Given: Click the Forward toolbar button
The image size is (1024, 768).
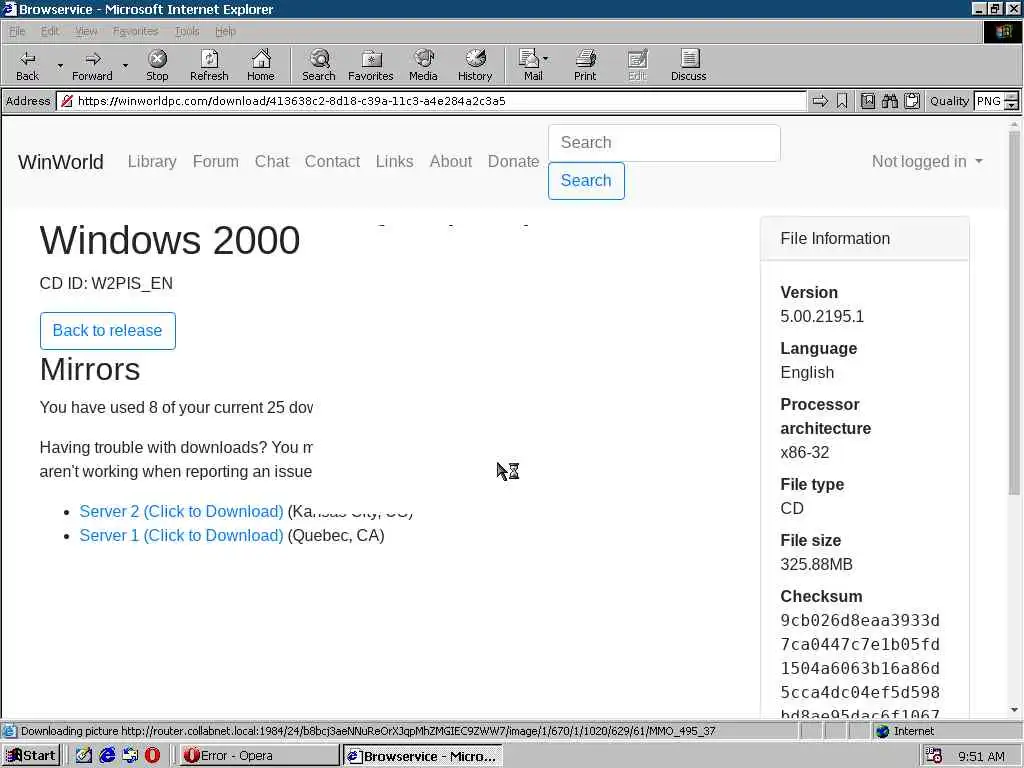Looking at the screenshot, I should tap(92, 65).
